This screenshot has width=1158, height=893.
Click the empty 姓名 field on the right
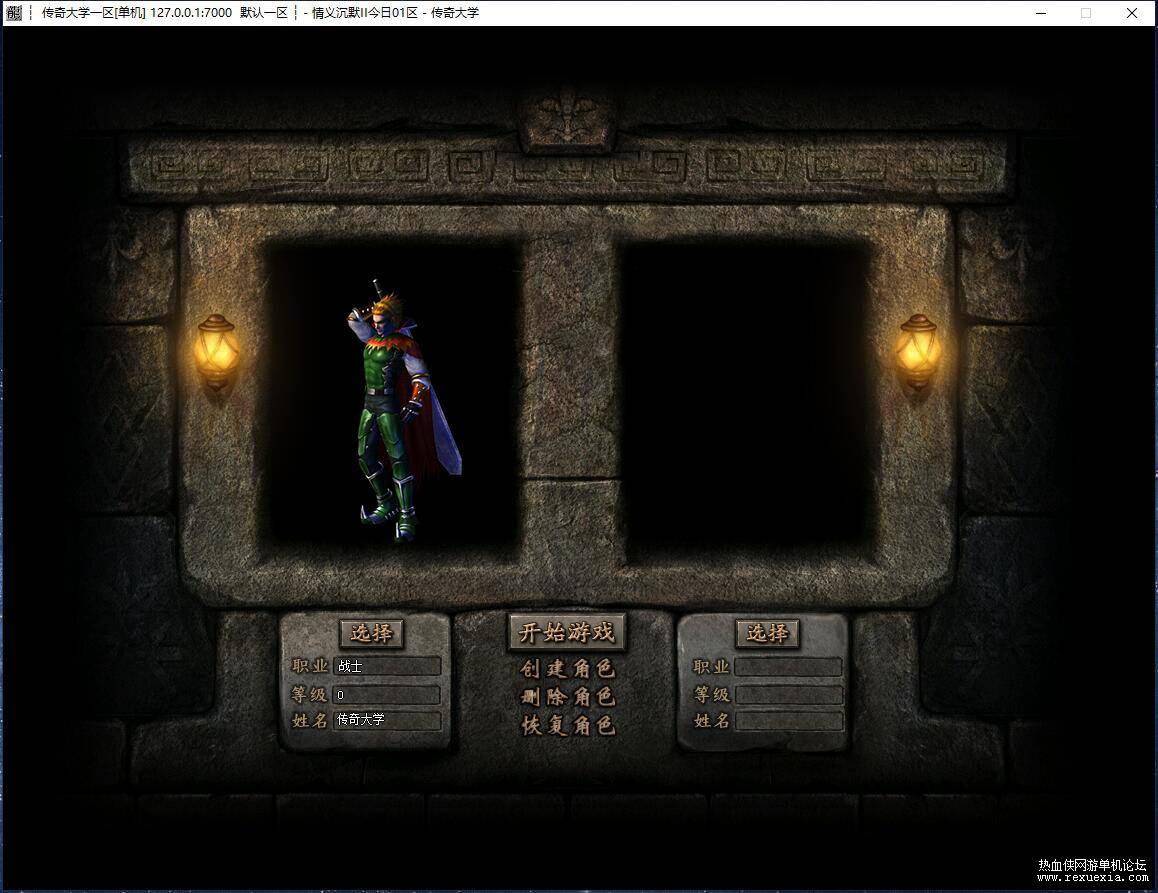point(788,721)
